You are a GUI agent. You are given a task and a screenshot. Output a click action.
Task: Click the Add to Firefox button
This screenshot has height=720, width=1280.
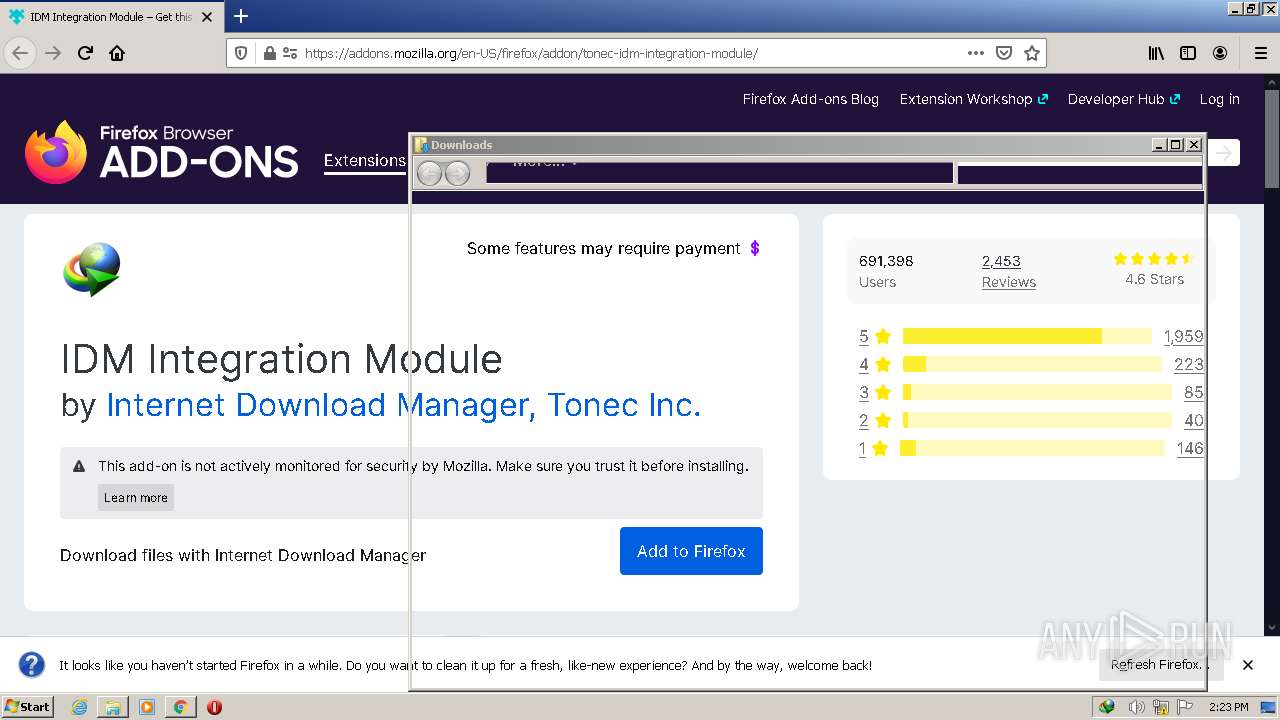click(x=691, y=551)
